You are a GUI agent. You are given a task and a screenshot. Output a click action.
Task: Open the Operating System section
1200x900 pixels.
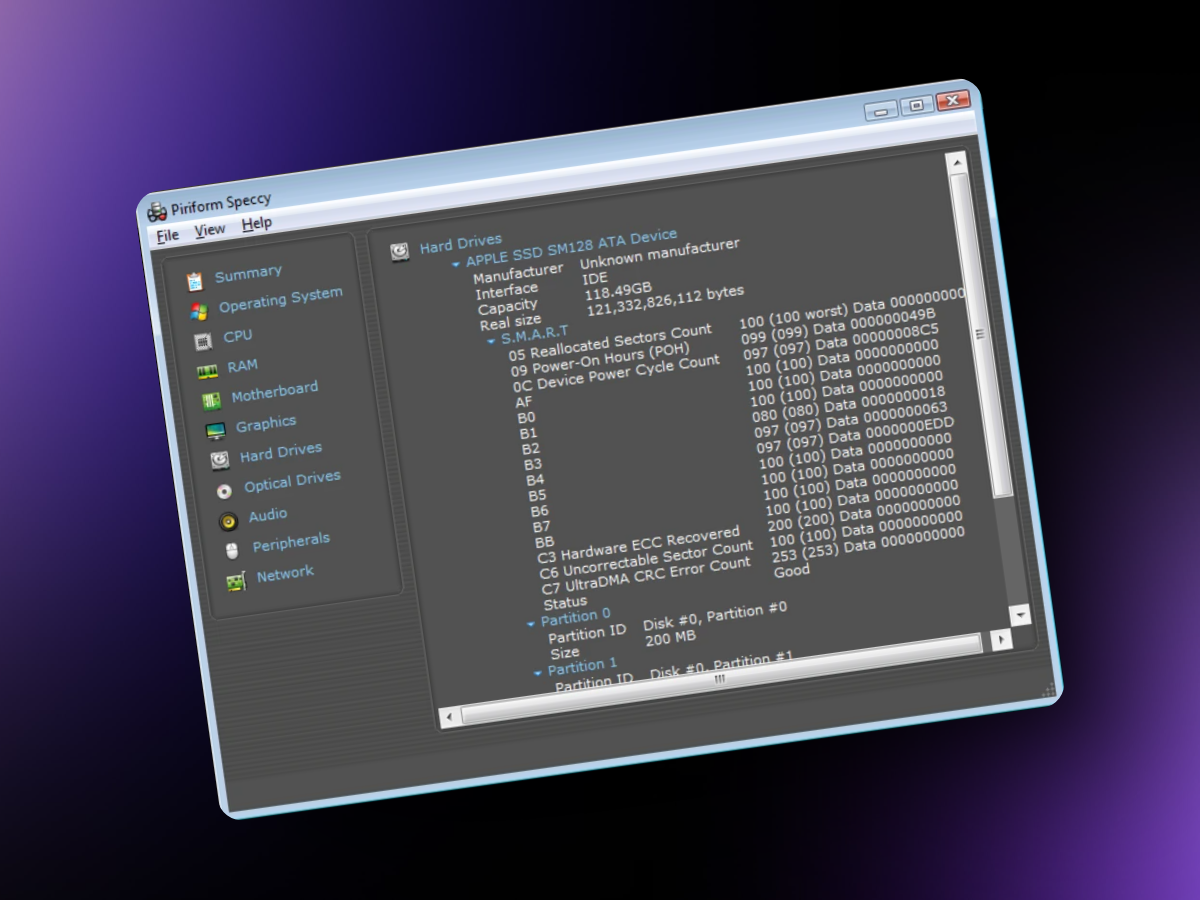(281, 299)
